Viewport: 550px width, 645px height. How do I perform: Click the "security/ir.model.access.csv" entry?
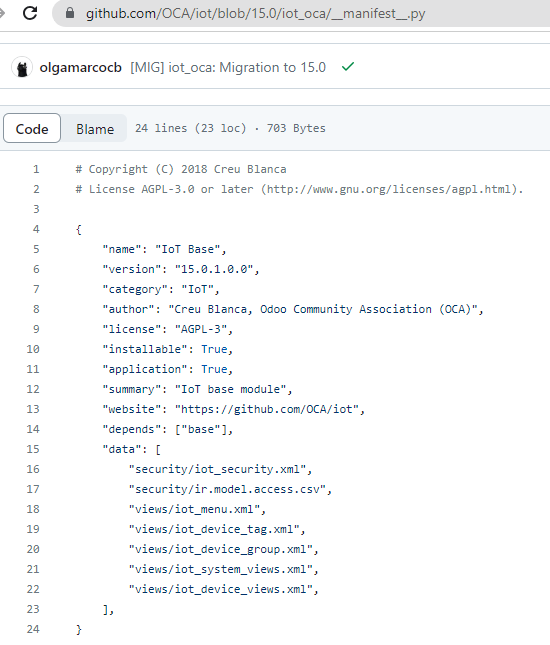227,489
